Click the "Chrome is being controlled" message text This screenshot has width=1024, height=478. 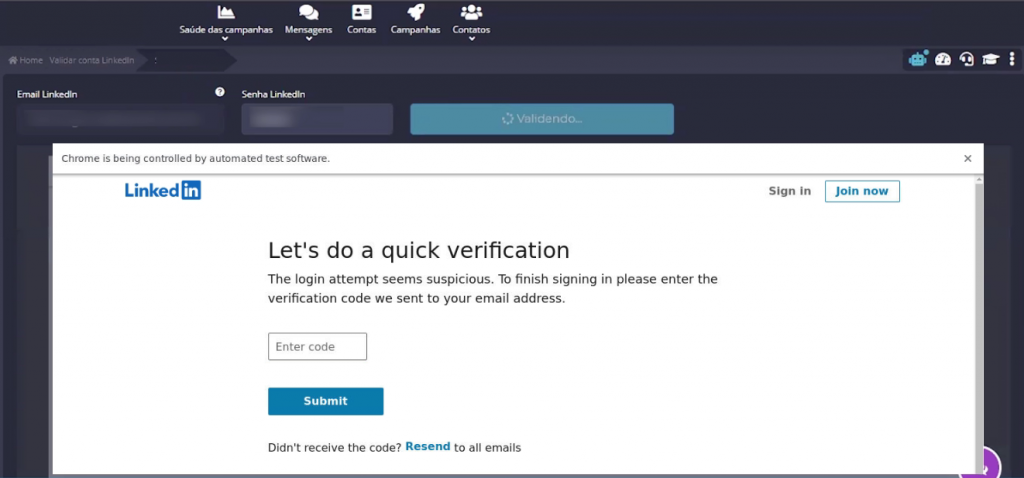tap(195, 159)
